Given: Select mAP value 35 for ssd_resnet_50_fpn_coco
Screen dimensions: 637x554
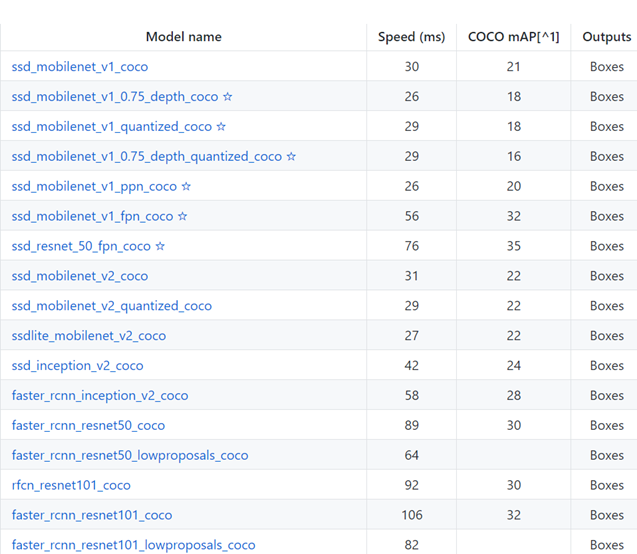Looking at the screenshot, I should click(514, 246).
